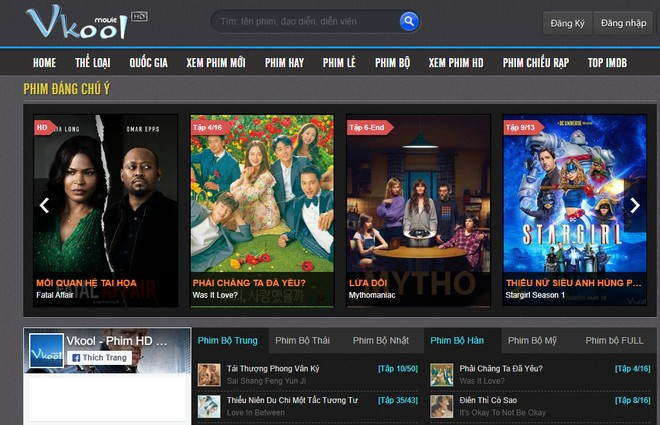
Task: Click the THIẾU NỮ SIÊU ANH HÙNG title
Action: click(x=573, y=283)
